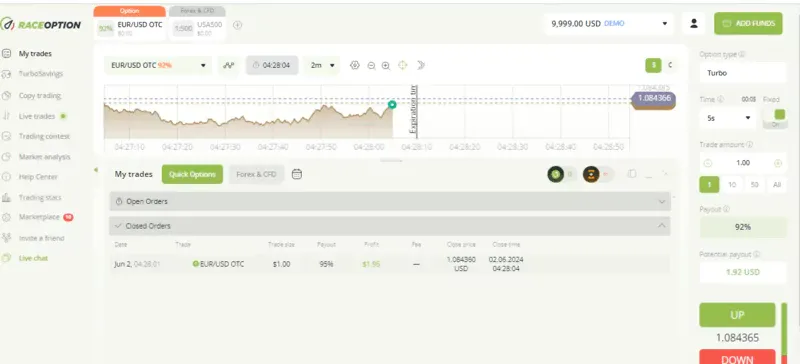Select the USA500 asset tab
The width and height of the screenshot is (800, 364).
tap(196, 29)
